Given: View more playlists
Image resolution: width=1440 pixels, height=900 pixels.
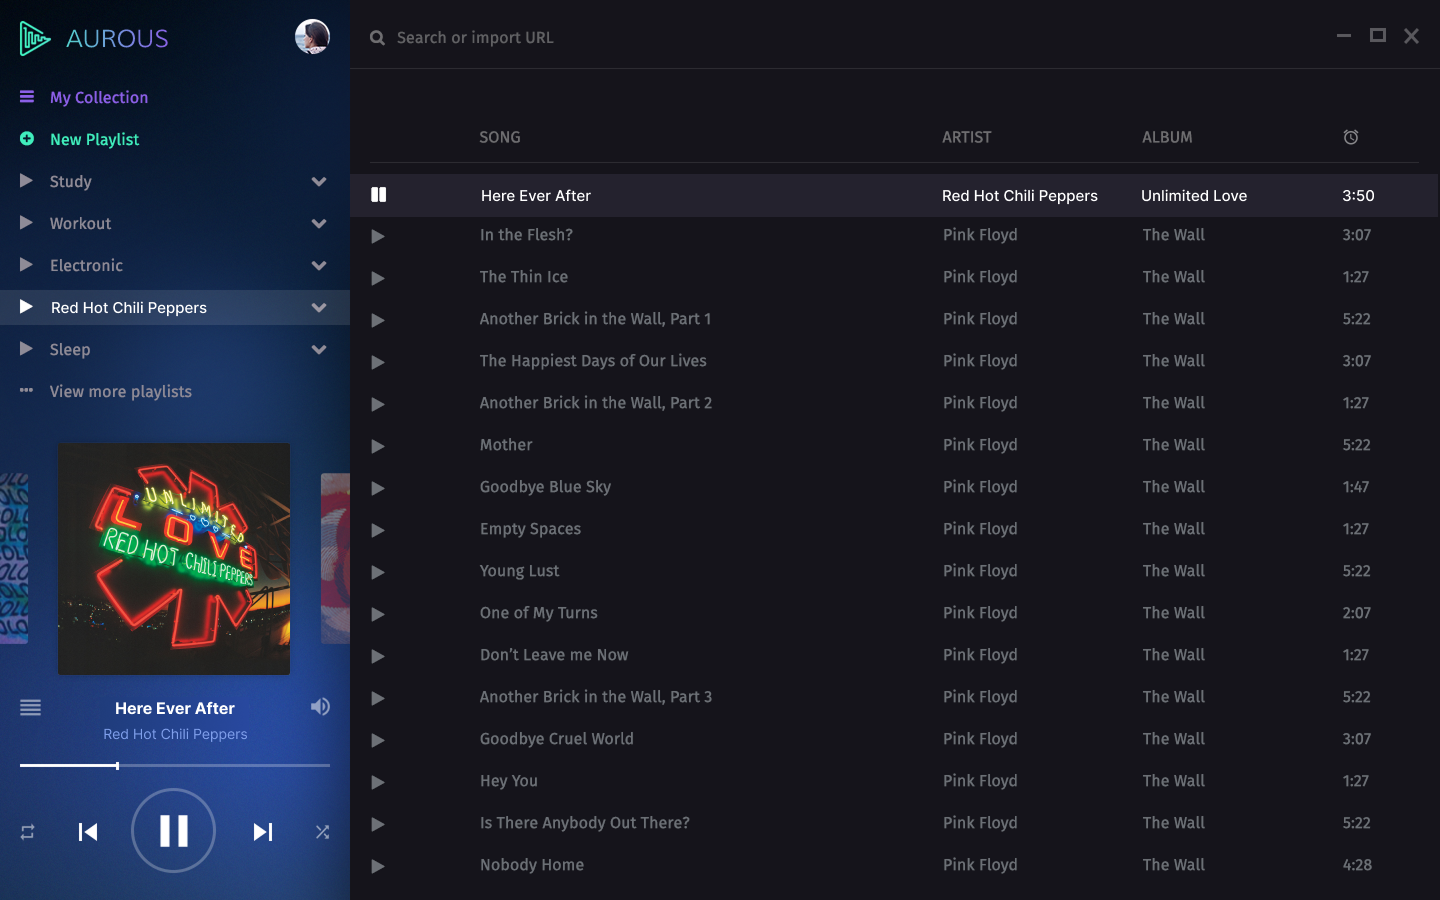Looking at the screenshot, I should tap(120, 391).
